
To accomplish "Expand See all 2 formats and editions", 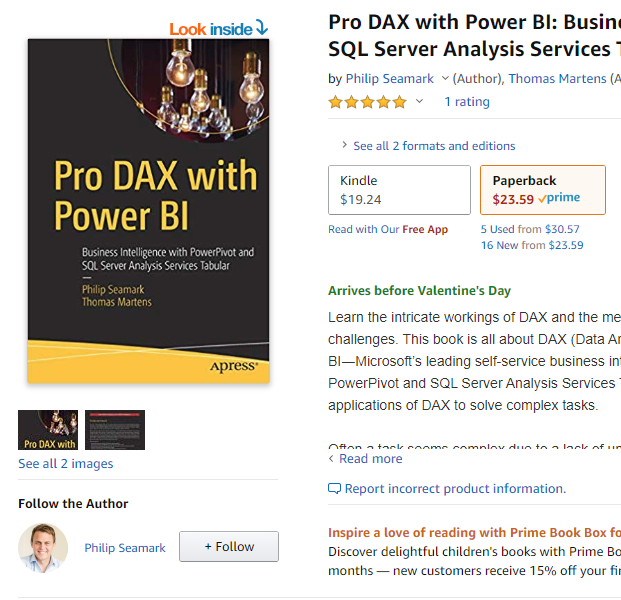I will click(x=427, y=146).
